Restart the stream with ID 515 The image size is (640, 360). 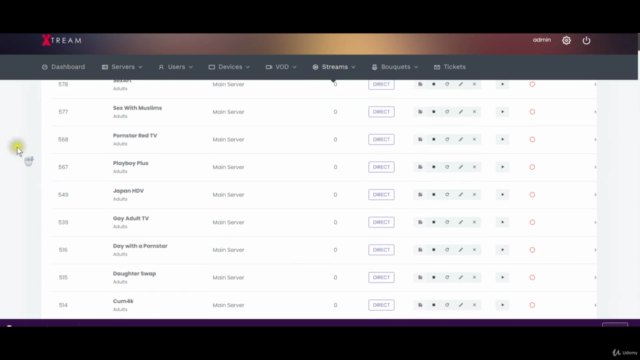pyautogui.click(x=447, y=278)
